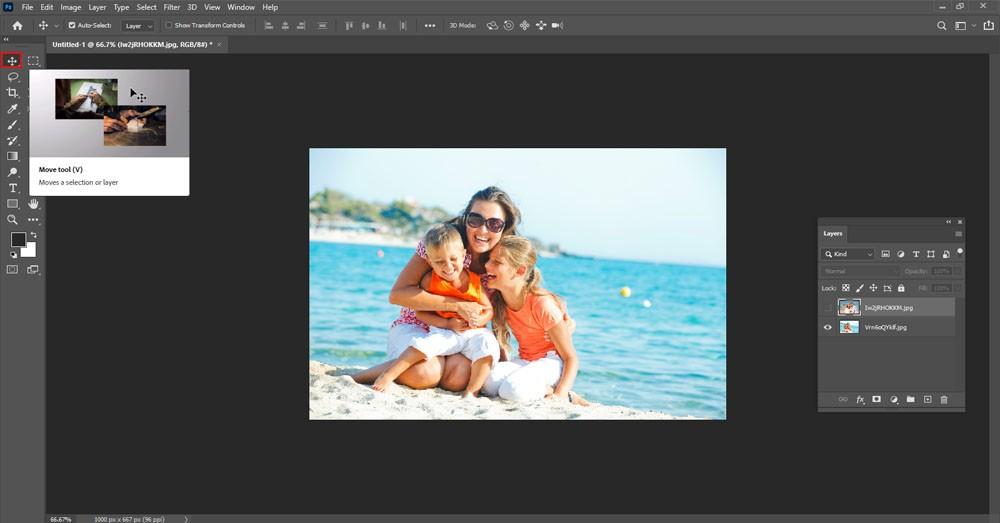Open the Auto-Select Layer dropdown
Viewport: 1000px width, 523px height.
click(x=138, y=26)
